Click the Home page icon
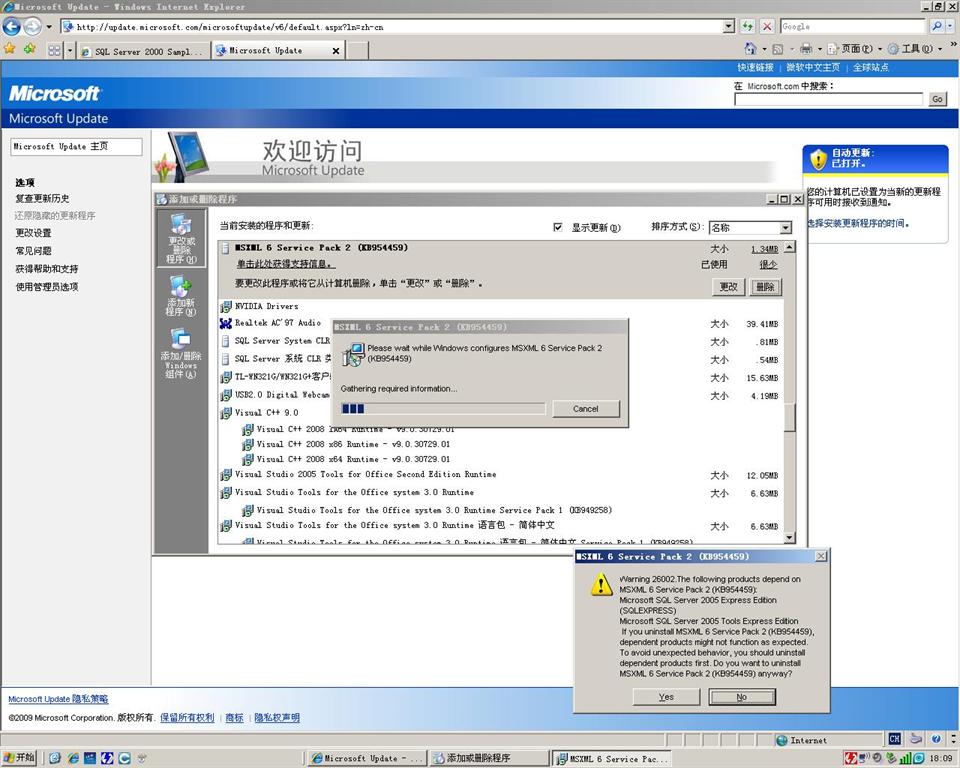 pyautogui.click(x=750, y=49)
